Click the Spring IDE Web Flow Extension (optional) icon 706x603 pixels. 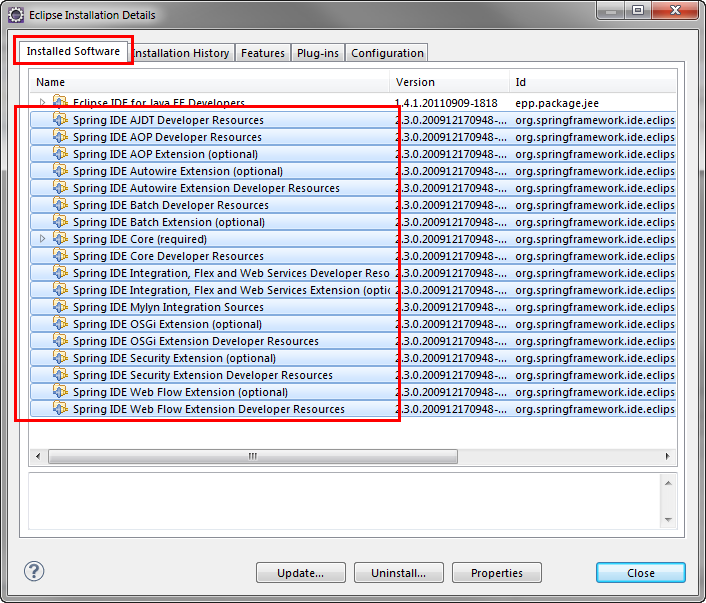(x=60, y=392)
